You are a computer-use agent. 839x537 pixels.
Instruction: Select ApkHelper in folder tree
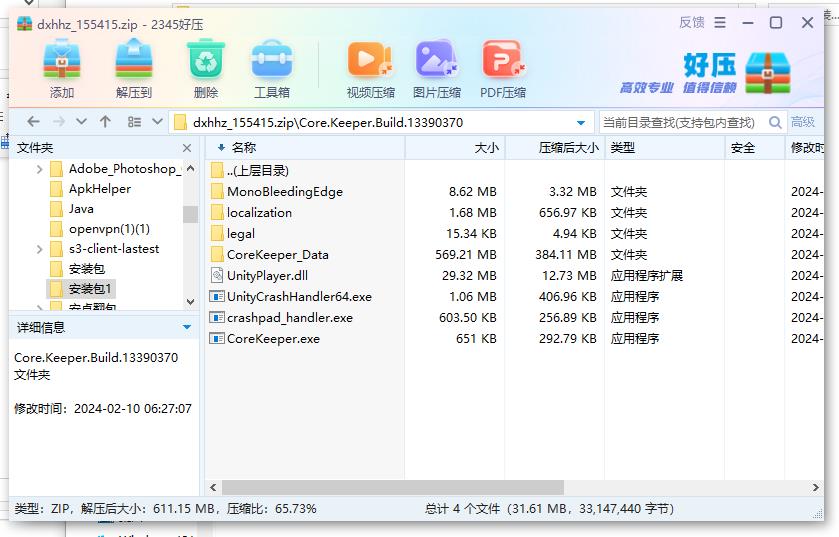click(100, 189)
